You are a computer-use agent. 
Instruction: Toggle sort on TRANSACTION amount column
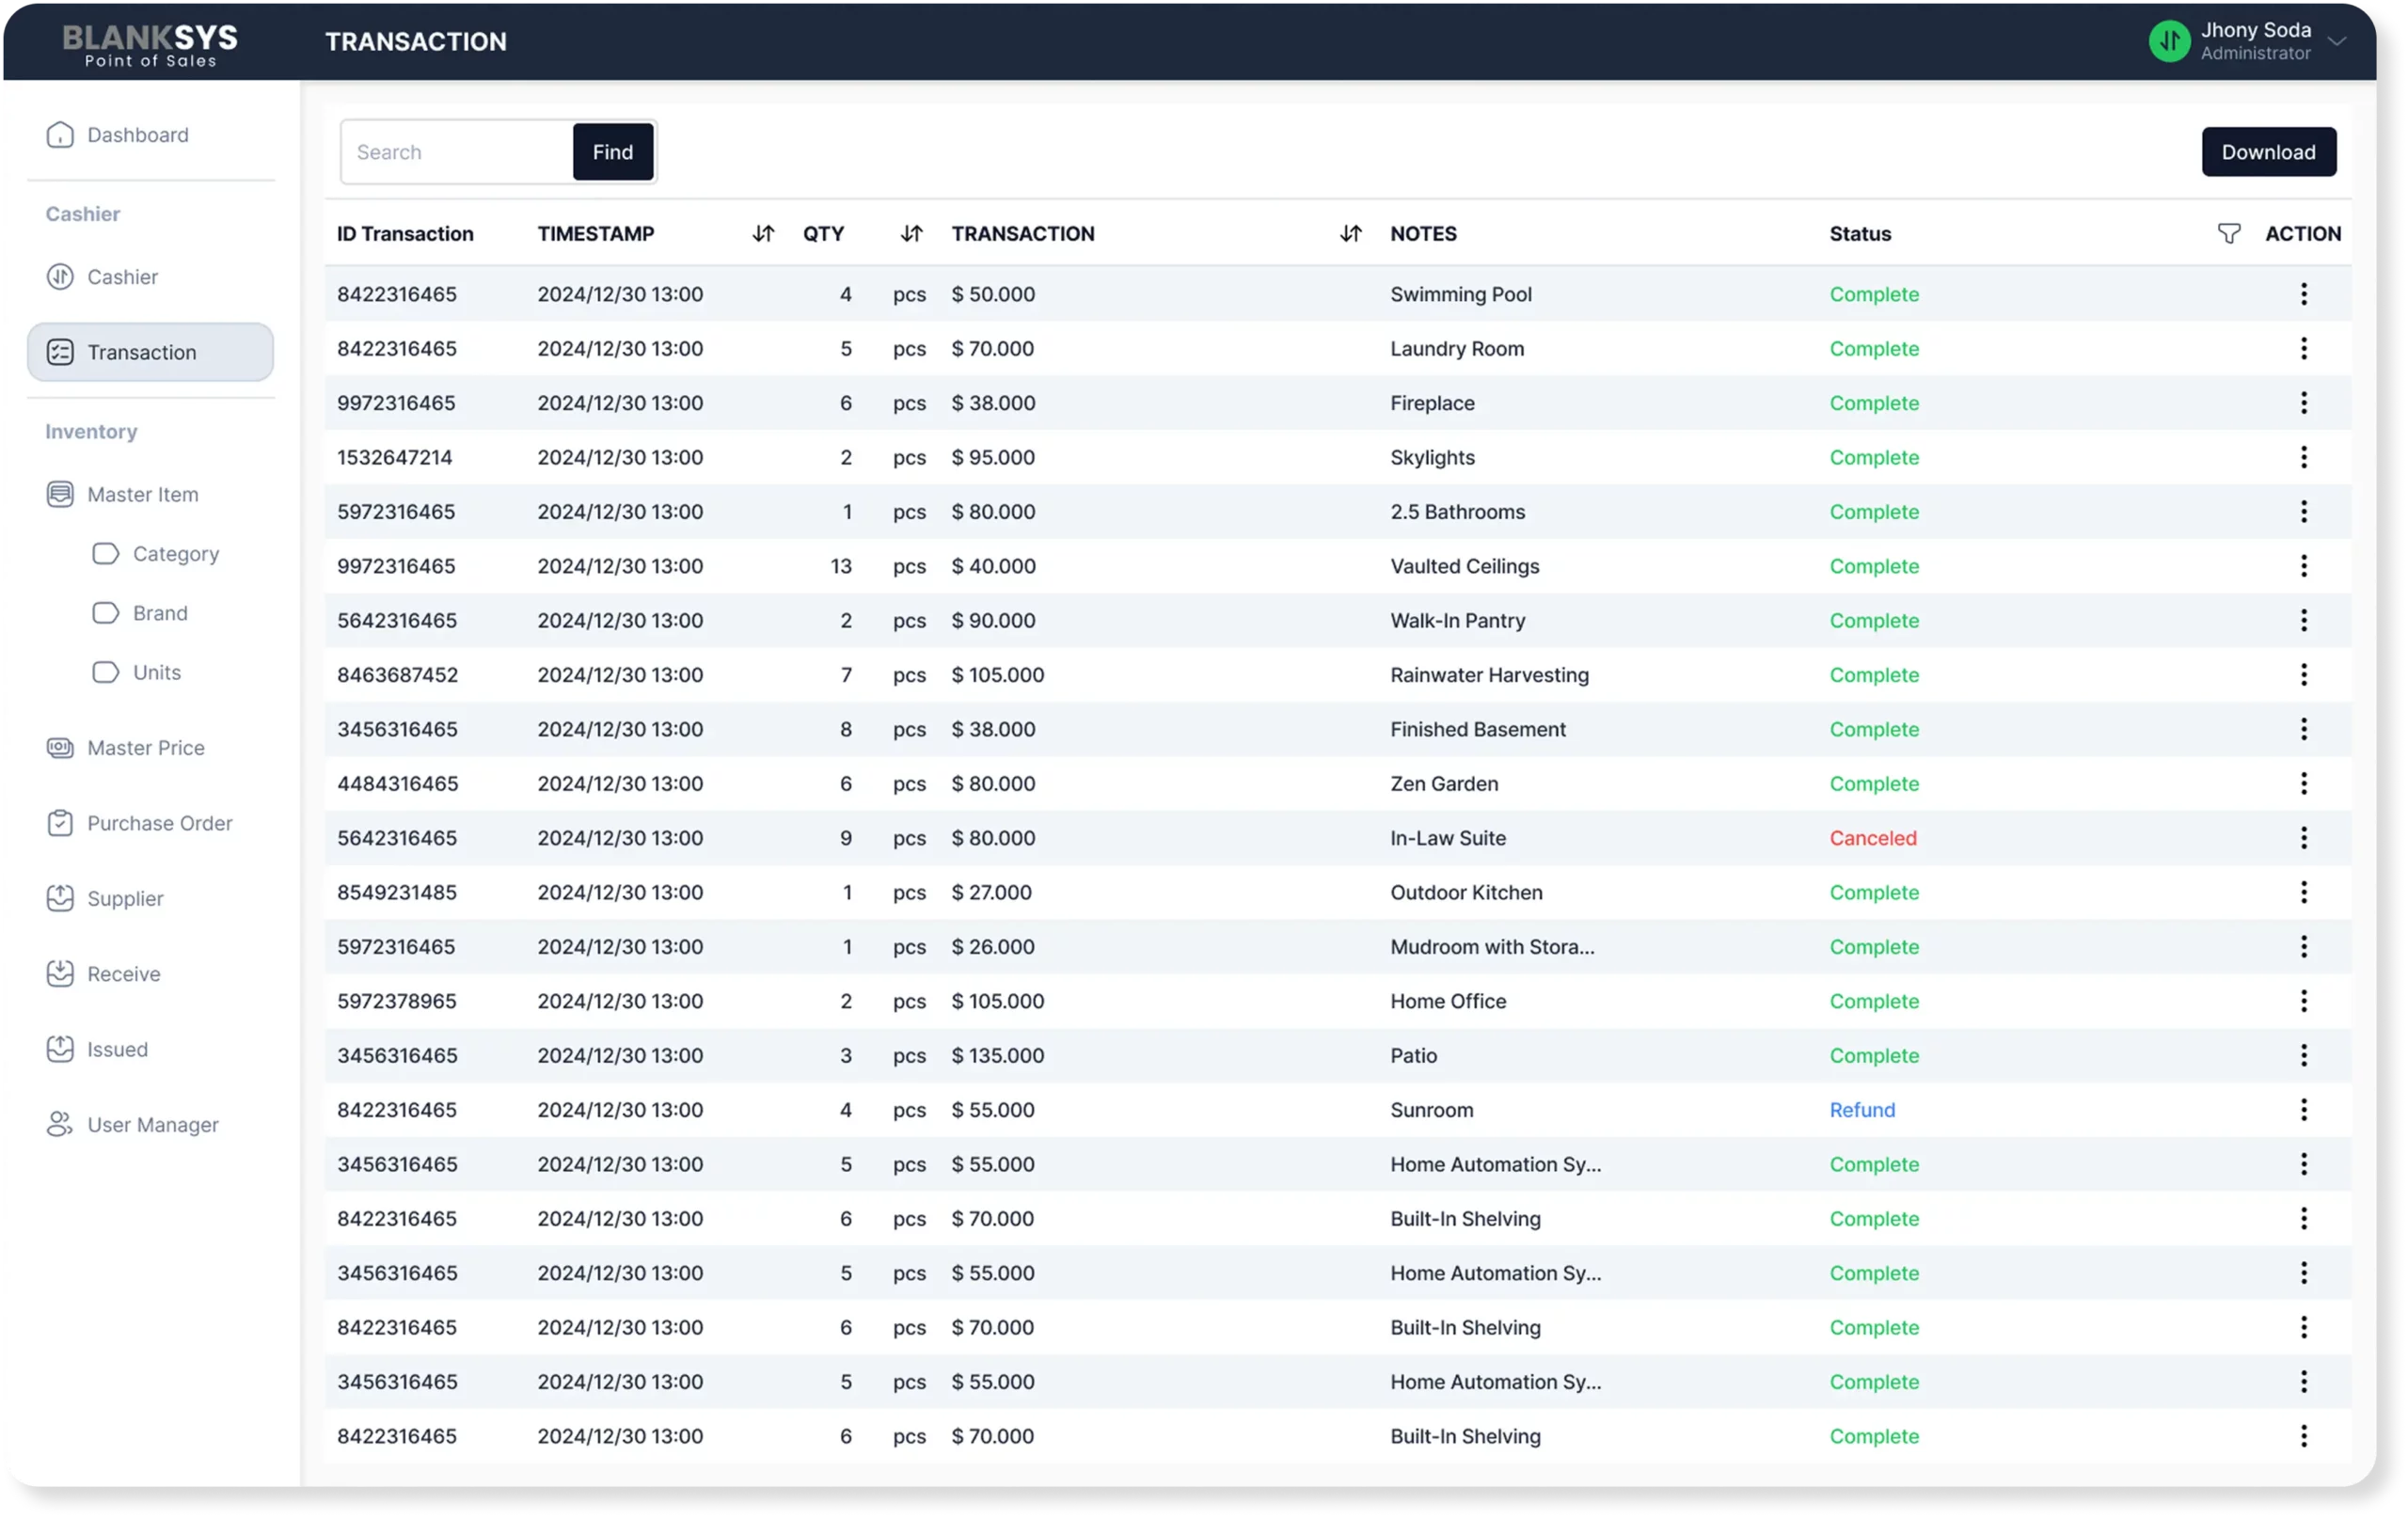point(1350,234)
